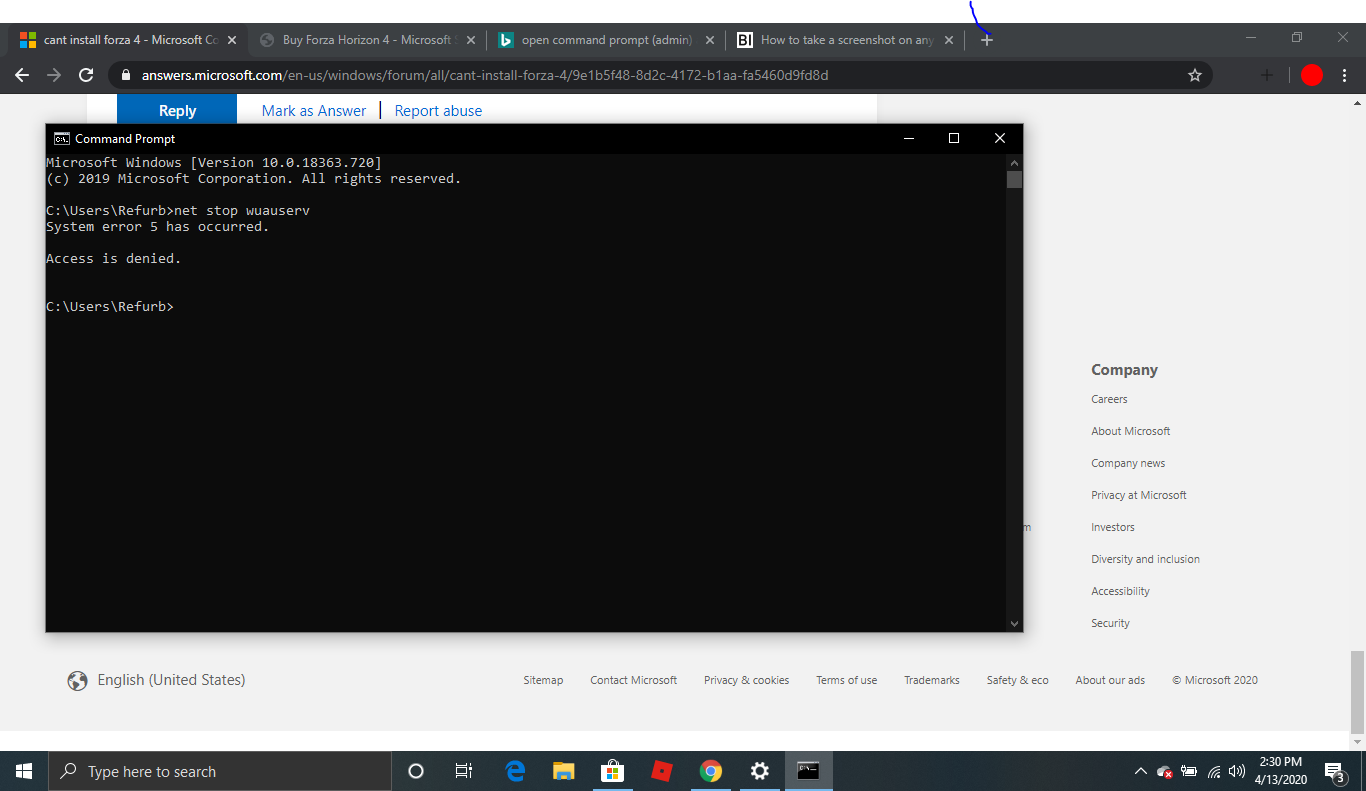The width and height of the screenshot is (1366, 791).
Task: Maximize the Command Prompt window
Action: 954,139
